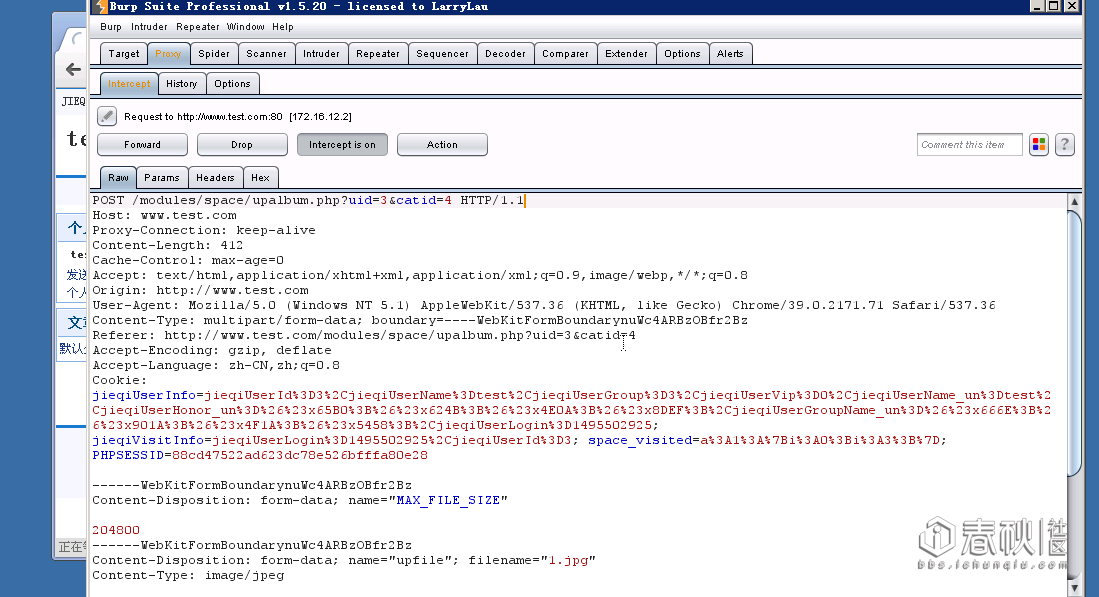Switch to the Headers view tab
This screenshot has height=597, width=1099.
[x=215, y=177]
